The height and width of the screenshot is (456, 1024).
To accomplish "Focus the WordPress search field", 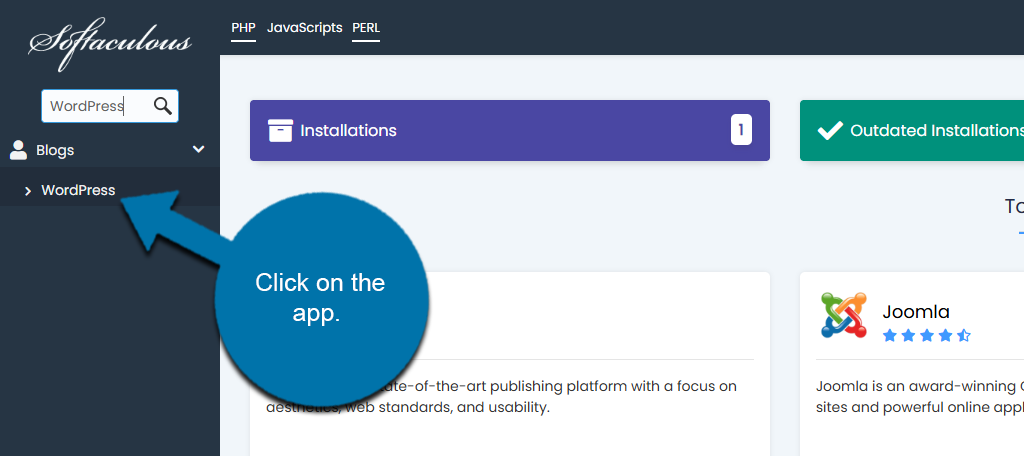I will [95, 105].
